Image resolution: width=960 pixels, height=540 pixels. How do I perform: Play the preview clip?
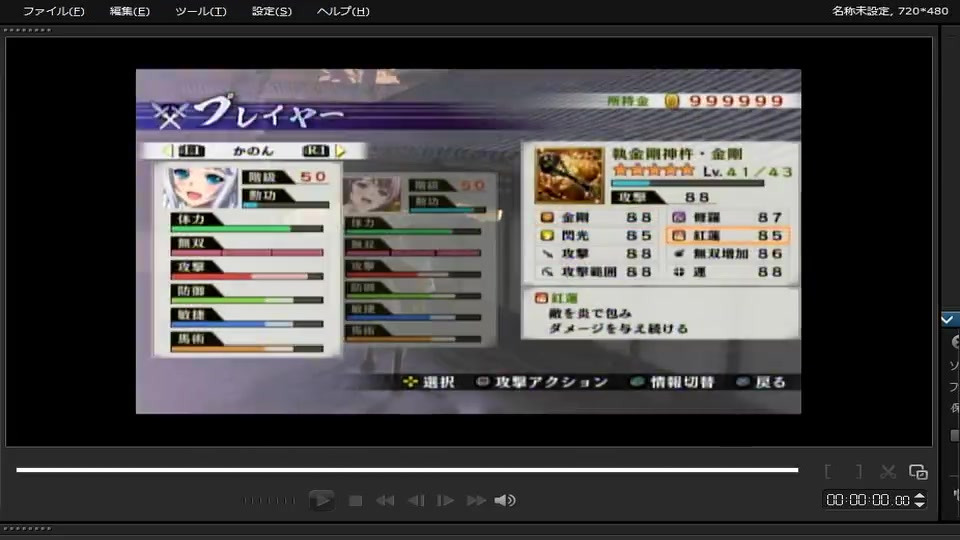point(321,500)
